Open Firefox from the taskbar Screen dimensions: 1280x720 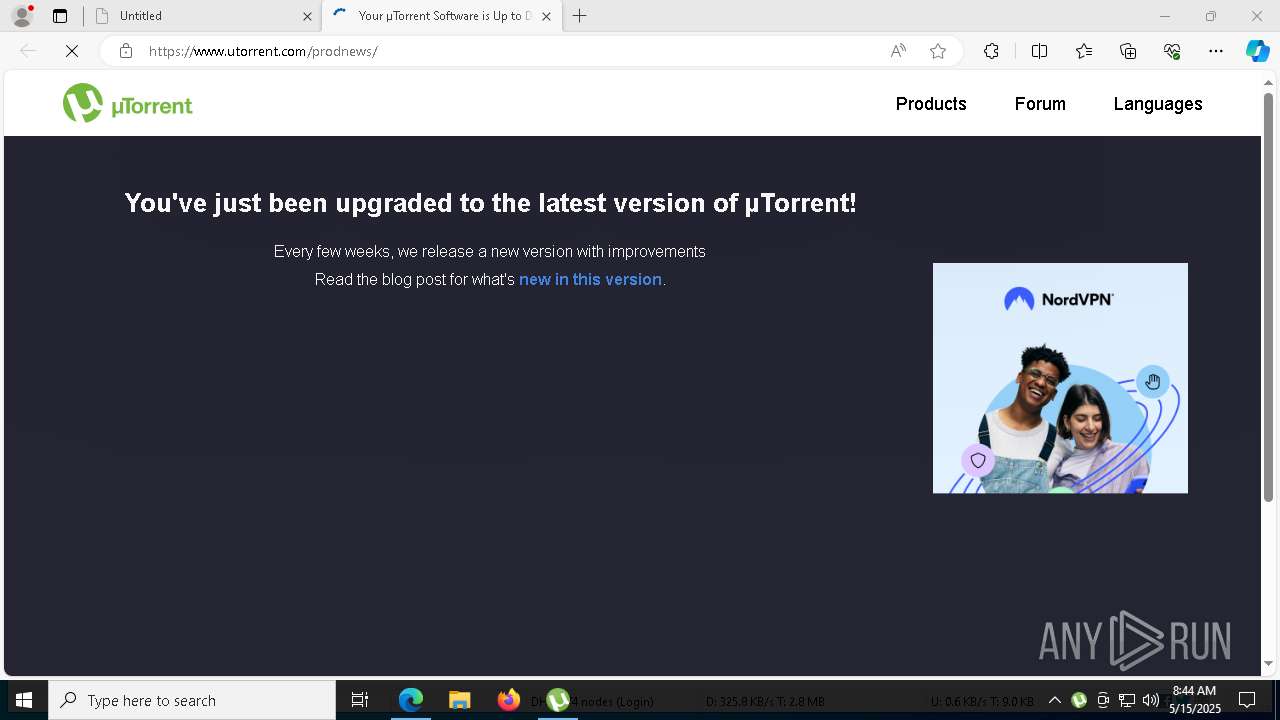click(x=508, y=700)
